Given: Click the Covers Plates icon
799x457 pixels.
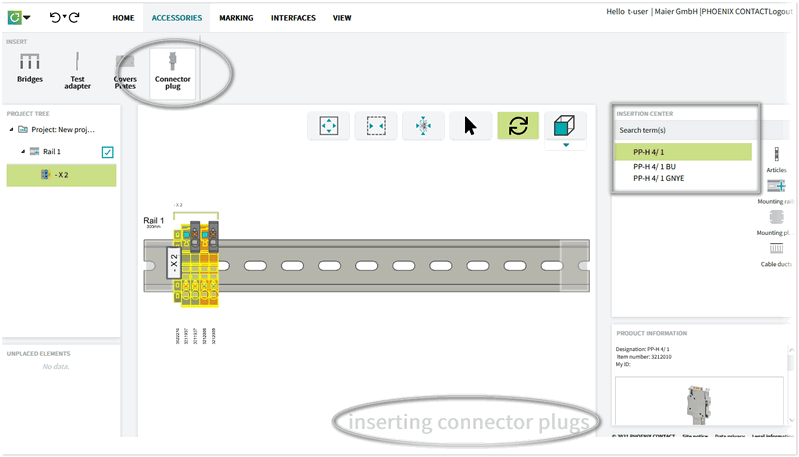Looking at the screenshot, I should click(x=125, y=68).
